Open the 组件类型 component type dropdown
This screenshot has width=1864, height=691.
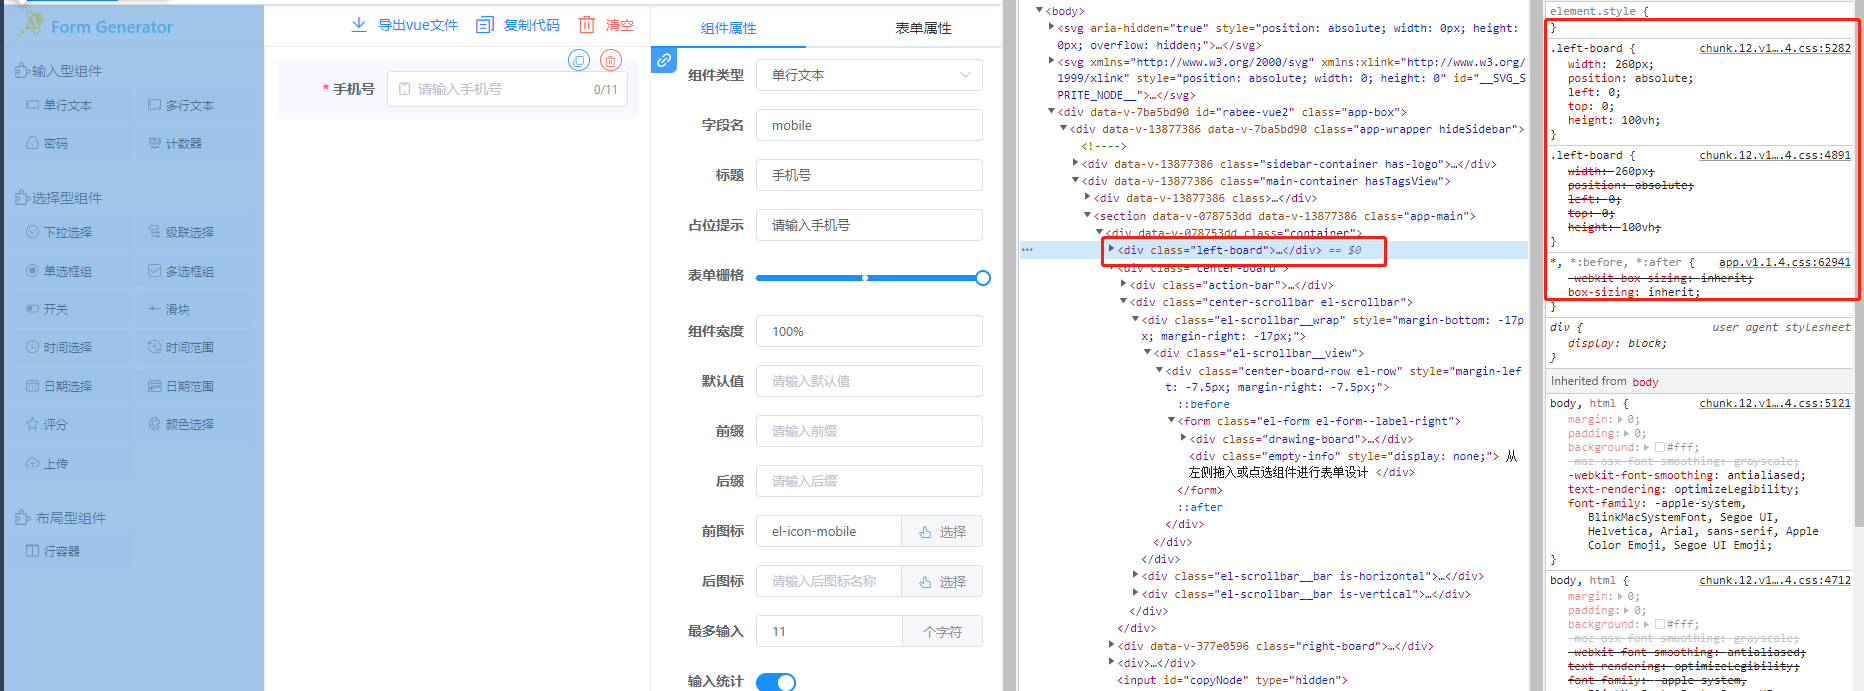(x=869, y=75)
